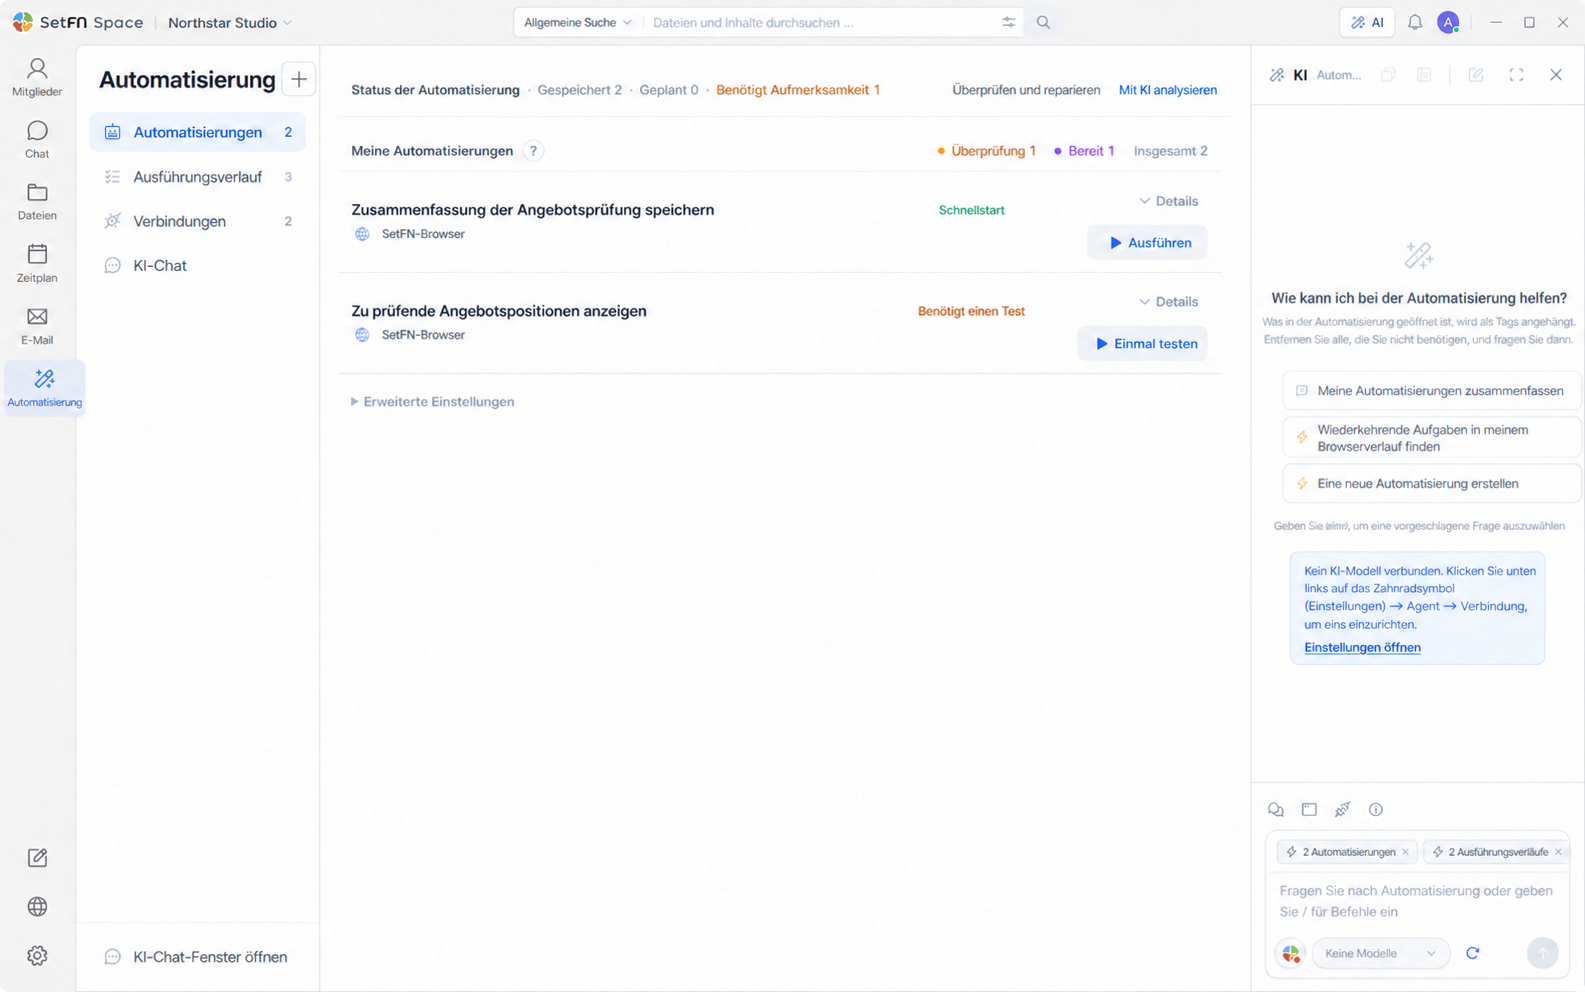The height and width of the screenshot is (992, 1585).
Task: Open the E-Mail section
Action: tap(37, 325)
